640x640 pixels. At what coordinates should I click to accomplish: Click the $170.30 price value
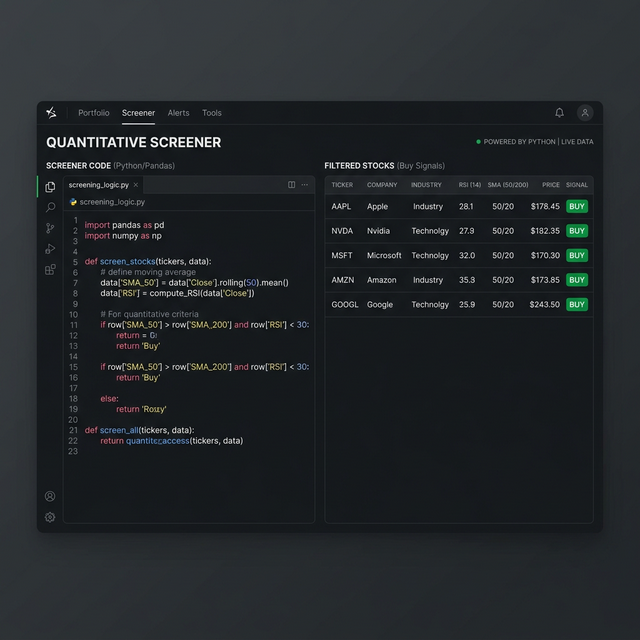coord(545,255)
